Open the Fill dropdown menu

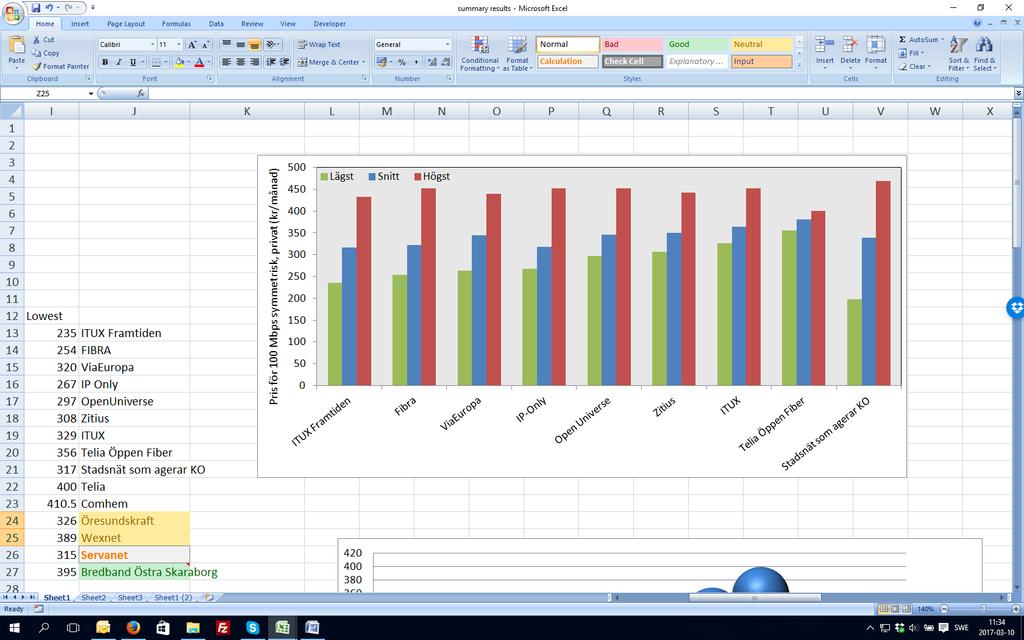(911, 53)
